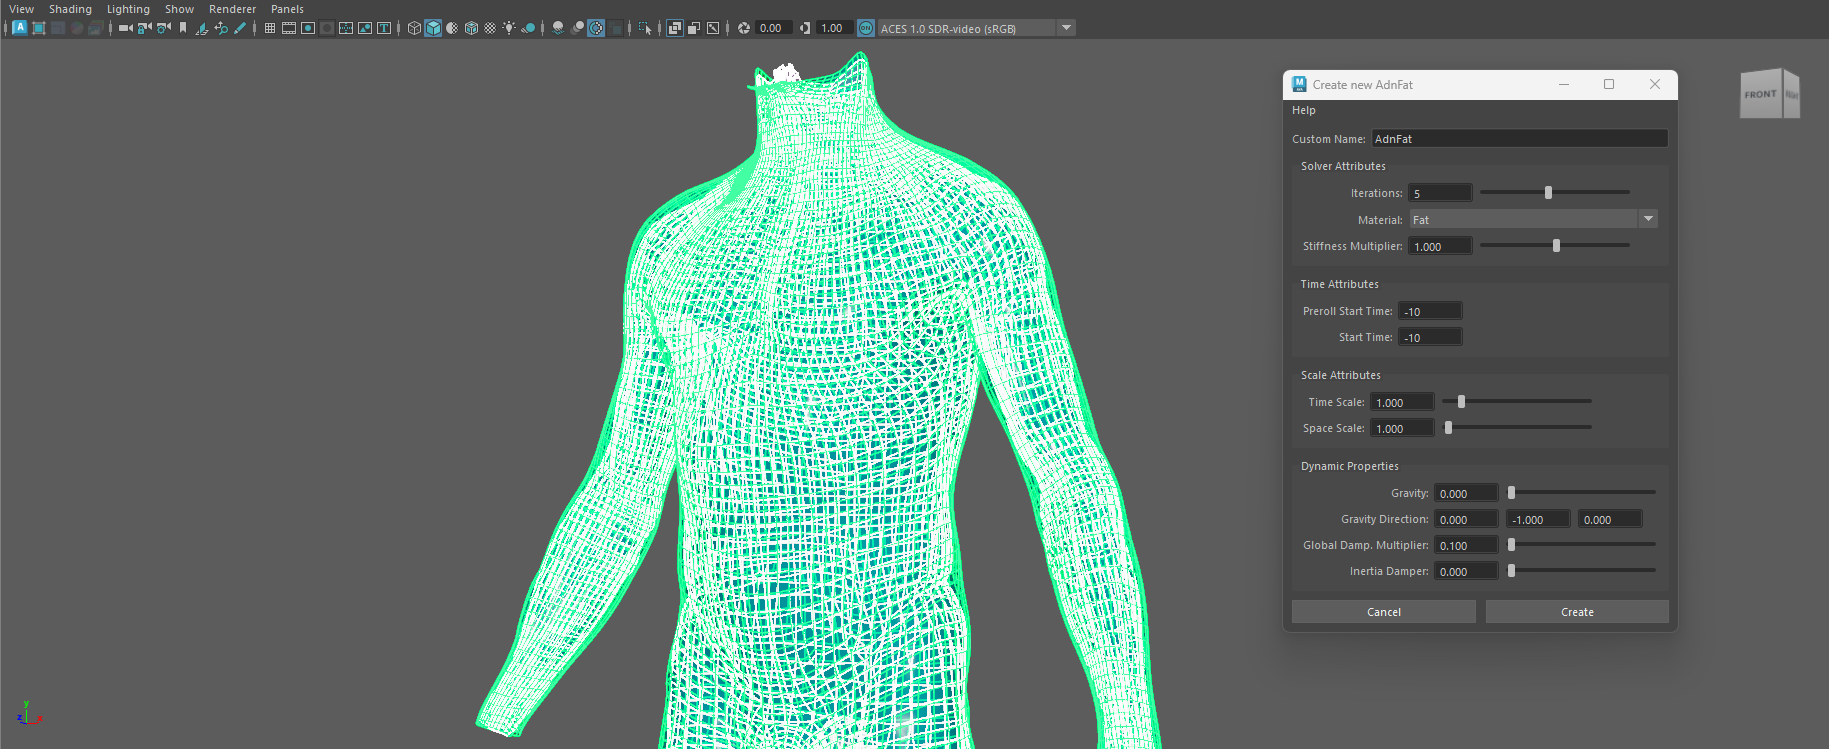Open the Help menu in AdnFat dialog
Image resolution: width=1829 pixels, height=749 pixels.
pyautogui.click(x=1303, y=110)
